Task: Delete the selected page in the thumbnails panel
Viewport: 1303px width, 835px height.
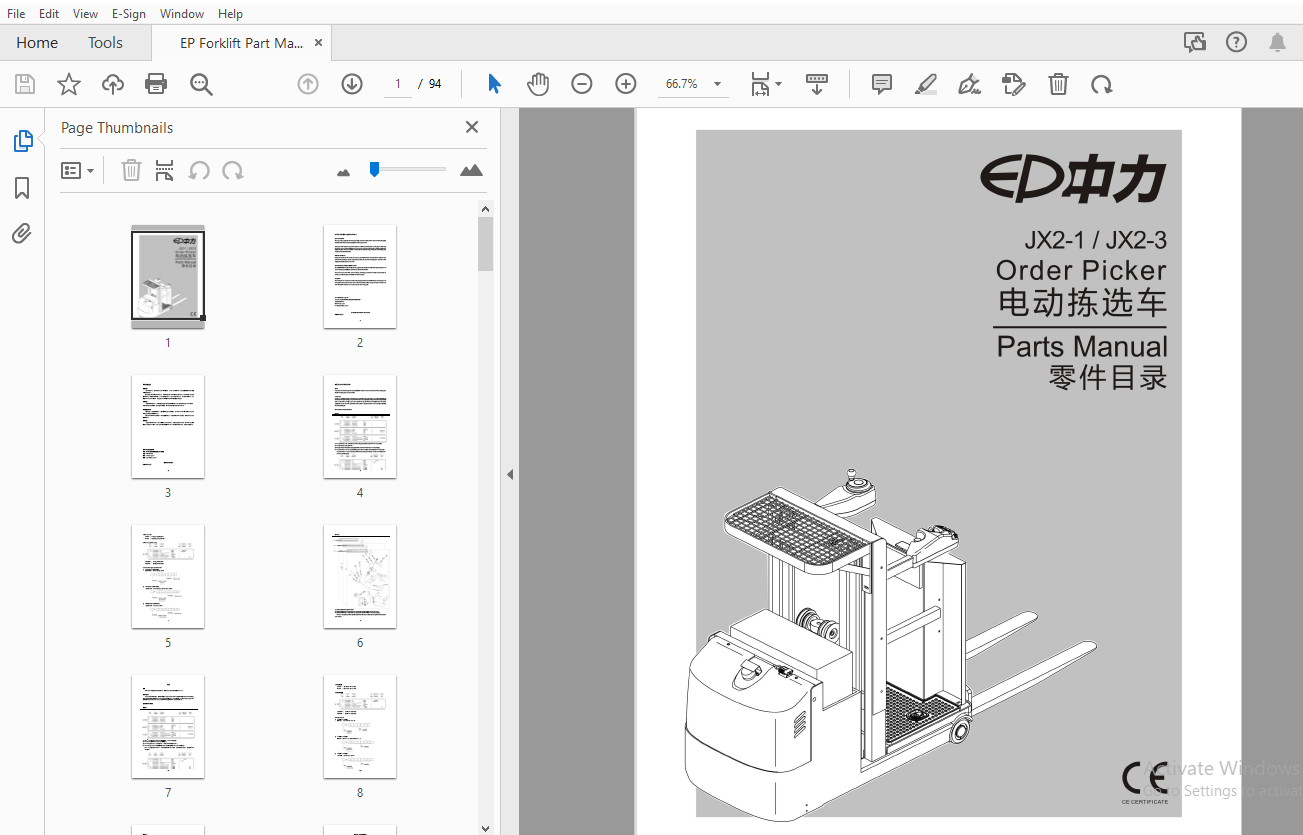Action: coord(131,170)
